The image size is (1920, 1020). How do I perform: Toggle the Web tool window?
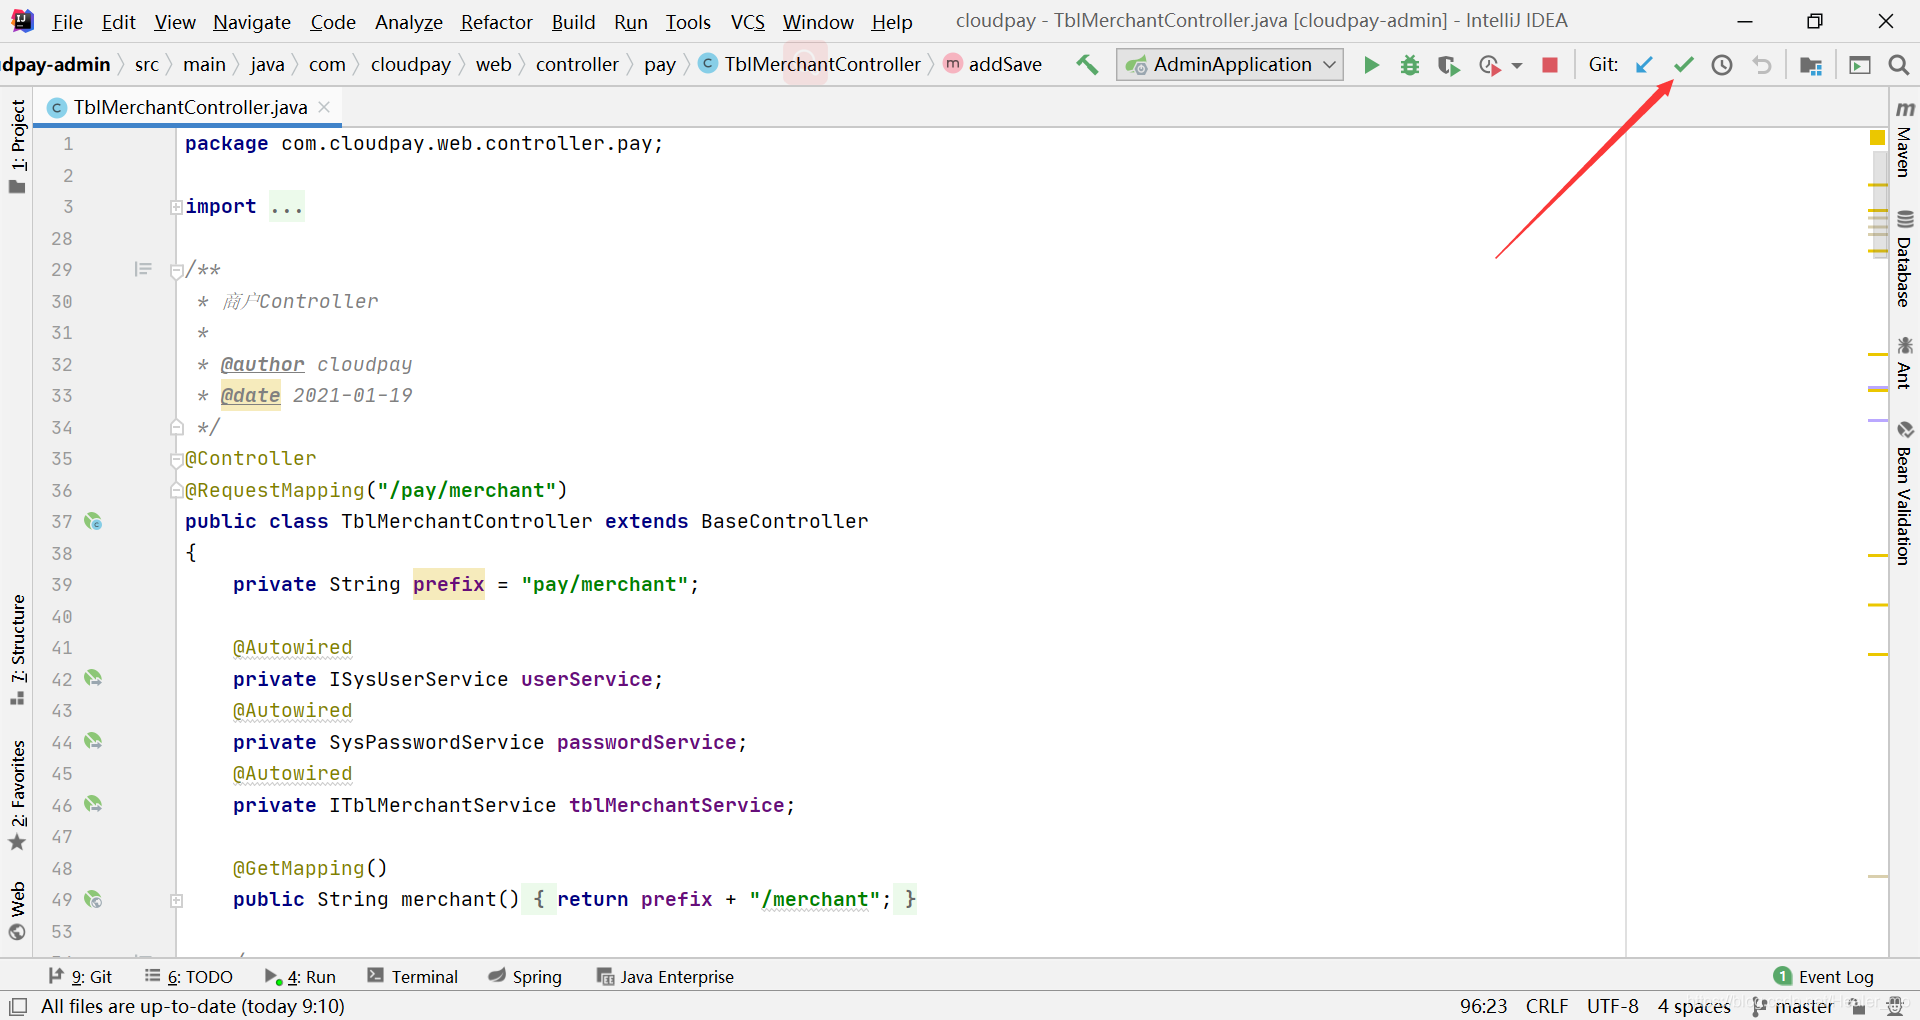(x=17, y=910)
